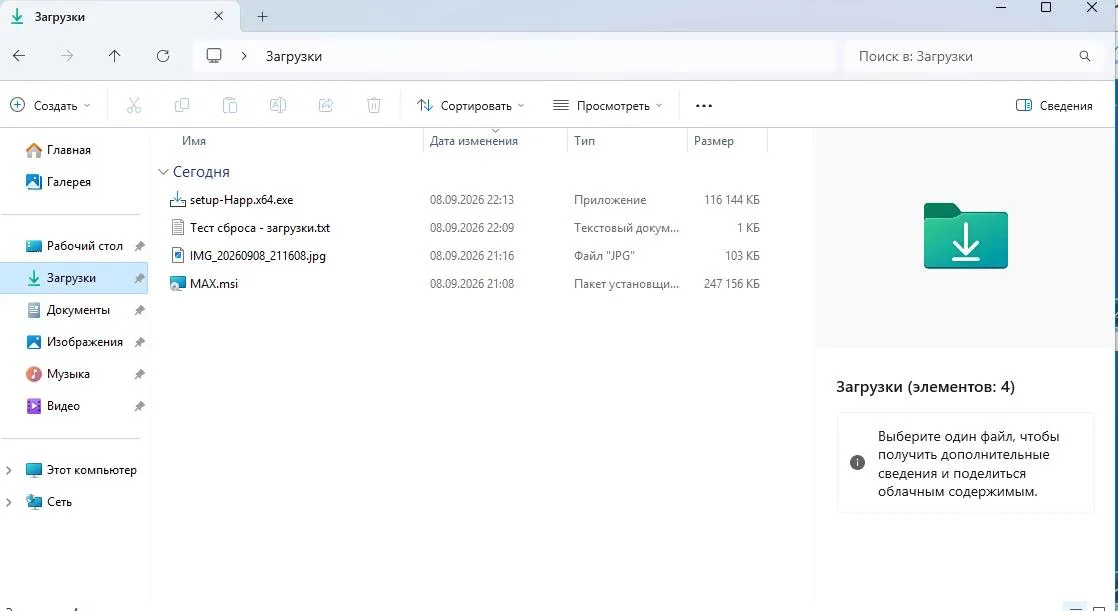The width and height of the screenshot is (1118, 611).
Task: Click the computer icon in address bar
Action: click(214, 56)
